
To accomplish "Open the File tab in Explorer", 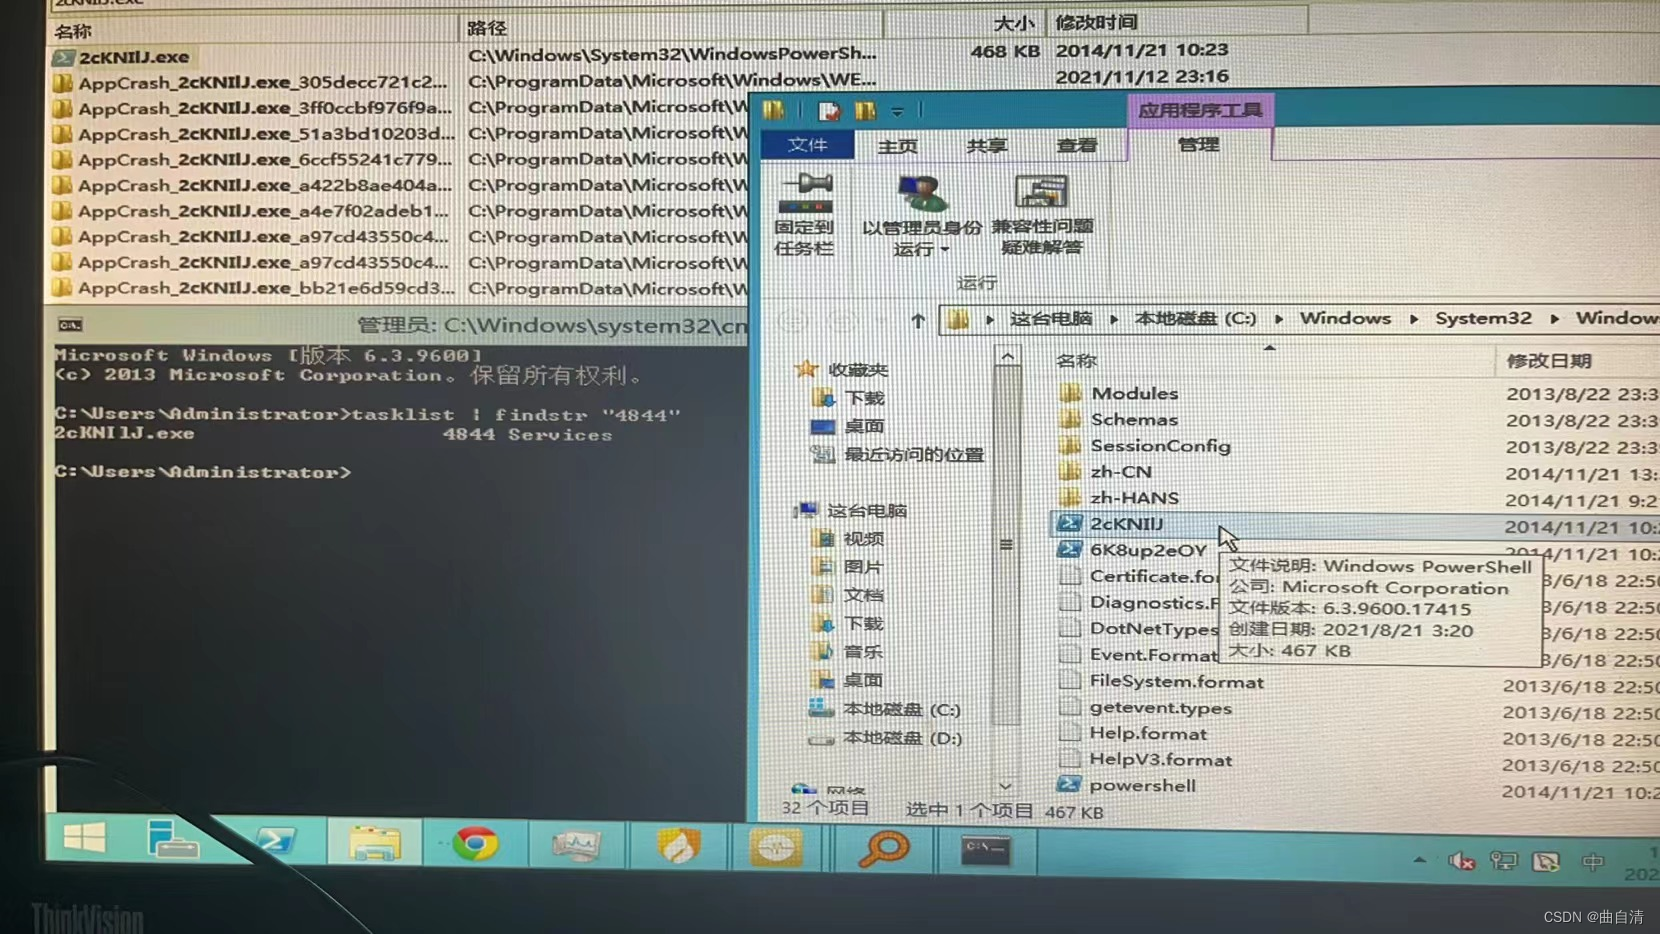I will pos(807,145).
